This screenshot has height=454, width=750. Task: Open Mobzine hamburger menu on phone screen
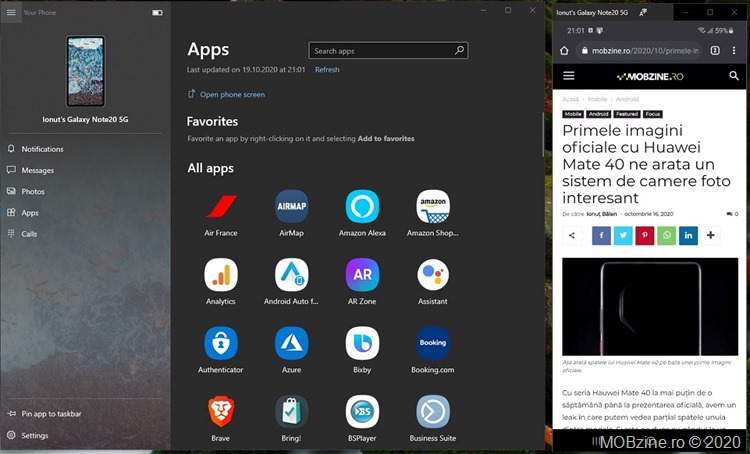pyautogui.click(x=569, y=76)
